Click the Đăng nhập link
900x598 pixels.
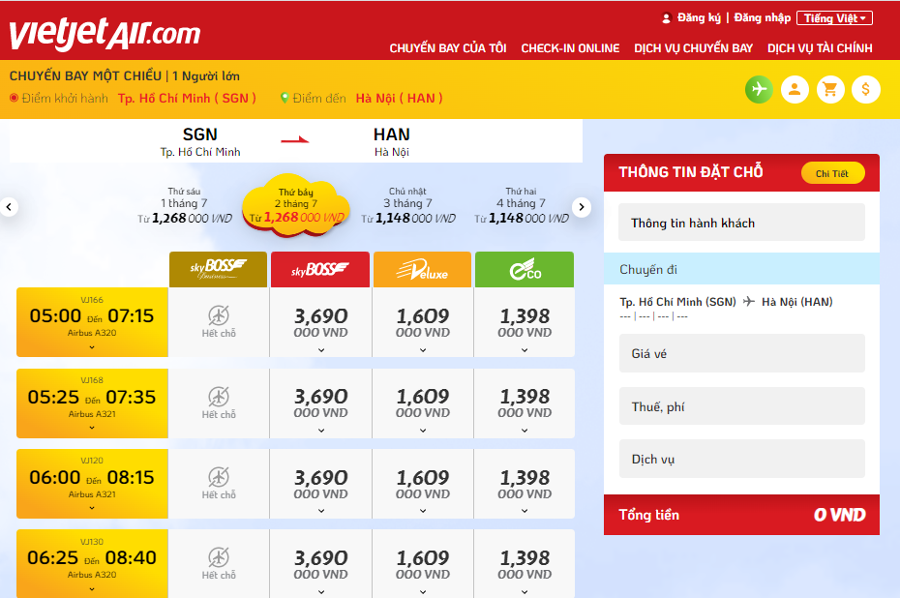[x=762, y=18]
